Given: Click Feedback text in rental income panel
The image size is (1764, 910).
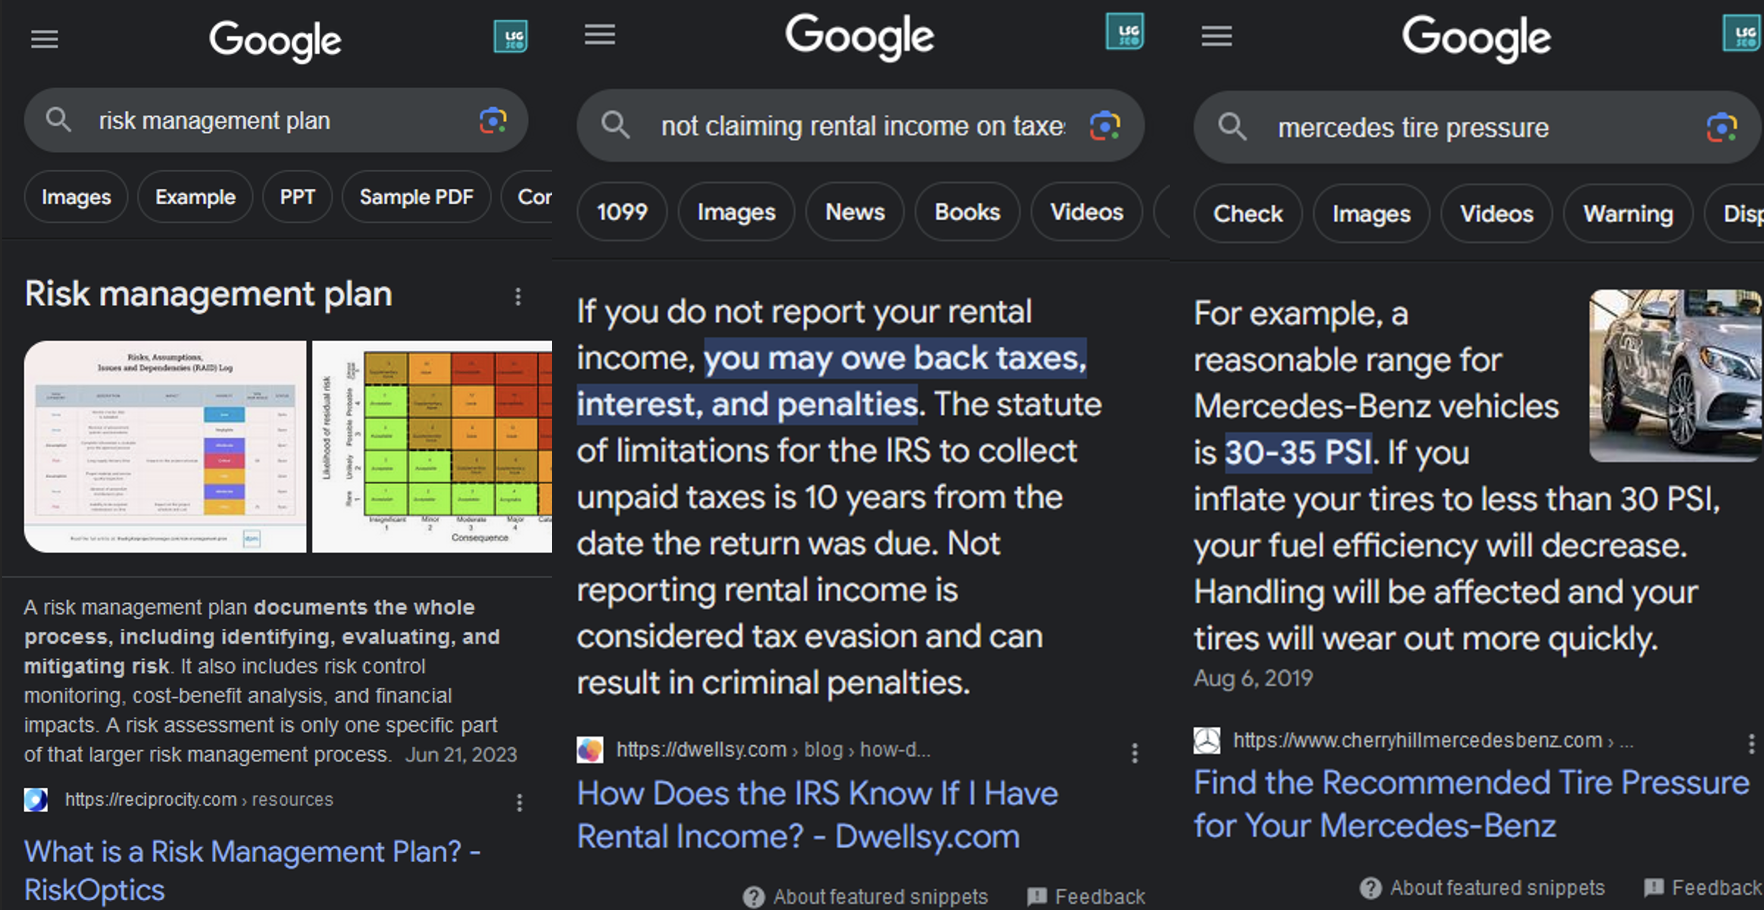Looking at the screenshot, I should tap(1100, 897).
